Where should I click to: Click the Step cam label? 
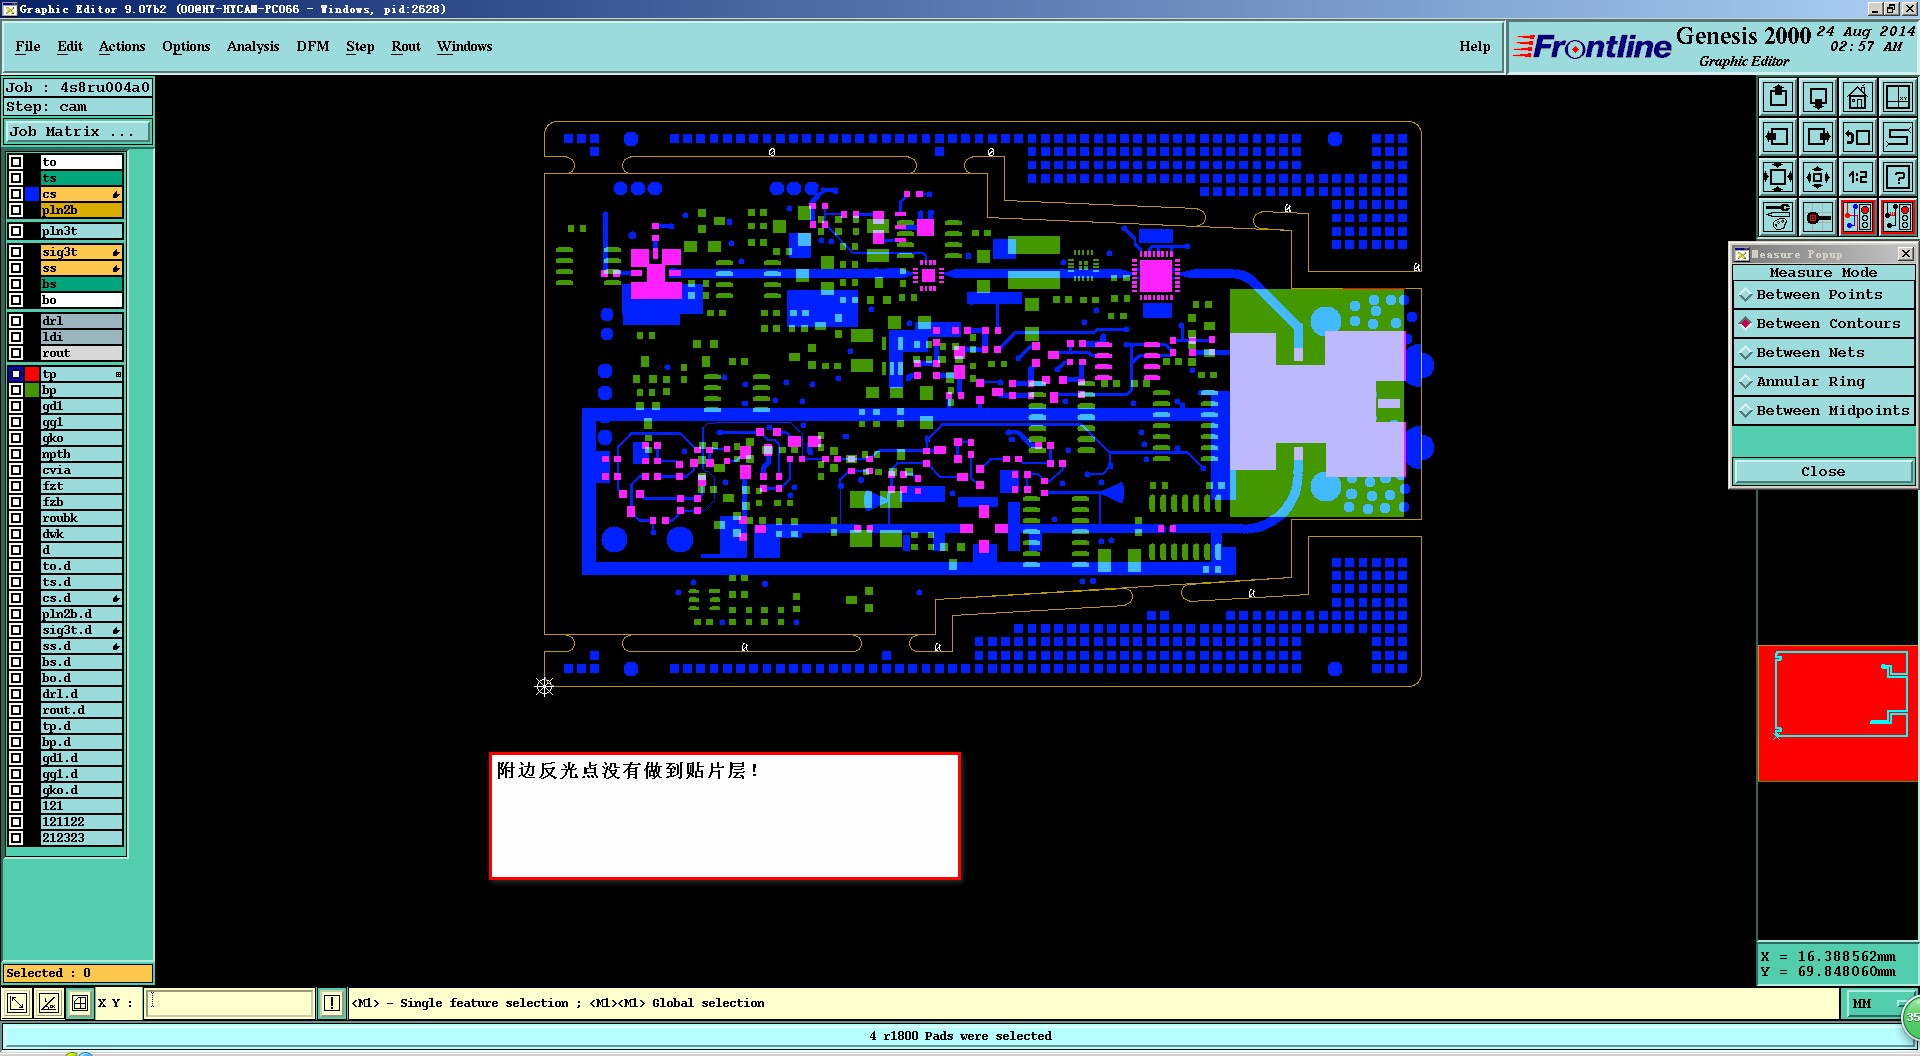pyautogui.click(x=78, y=107)
